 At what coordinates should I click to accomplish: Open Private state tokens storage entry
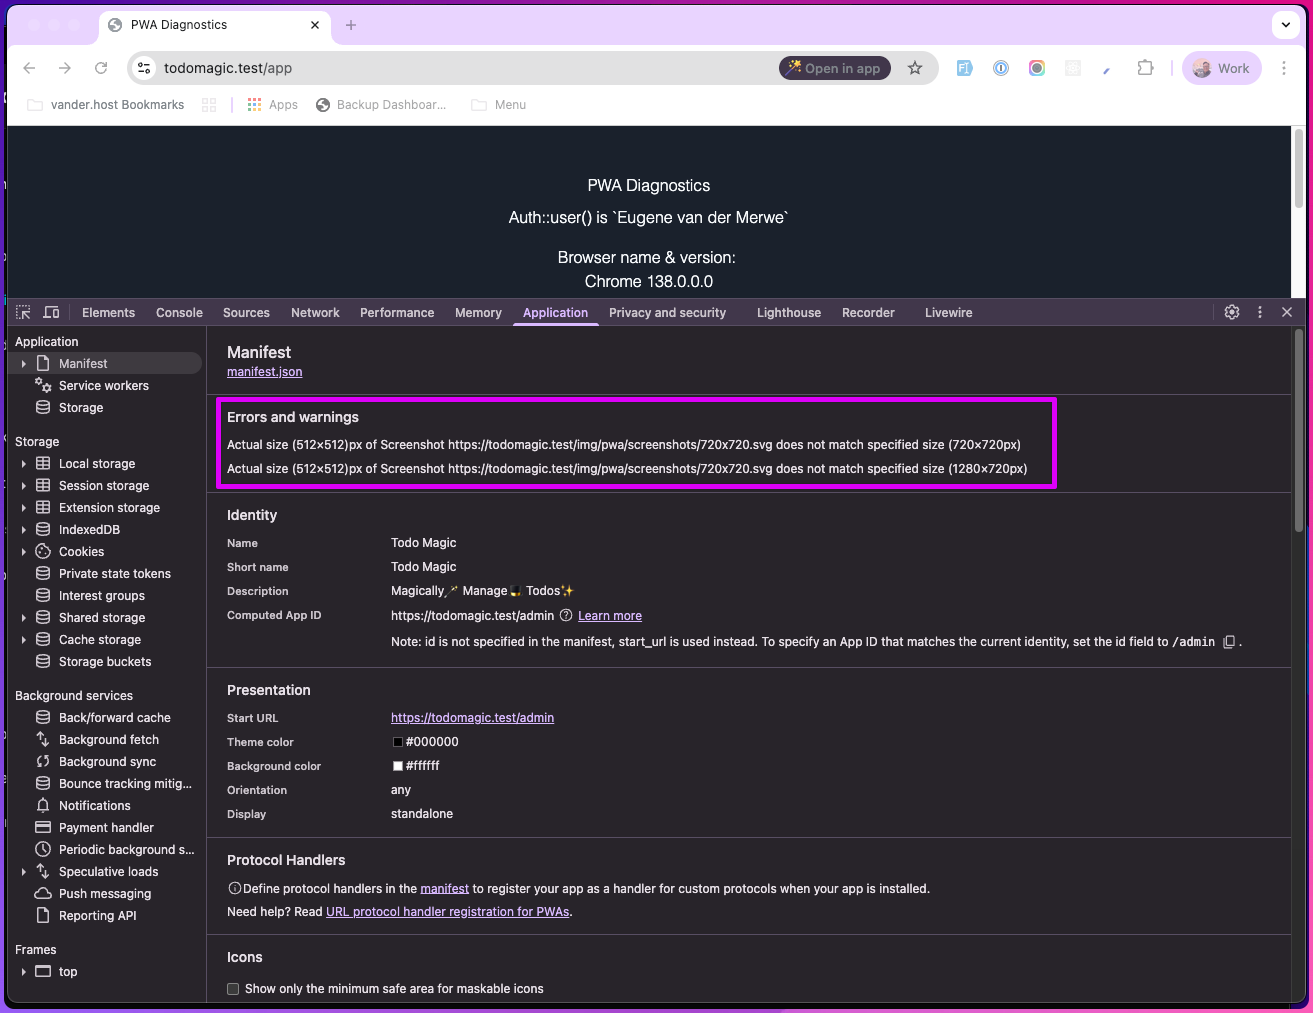[x=115, y=574]
